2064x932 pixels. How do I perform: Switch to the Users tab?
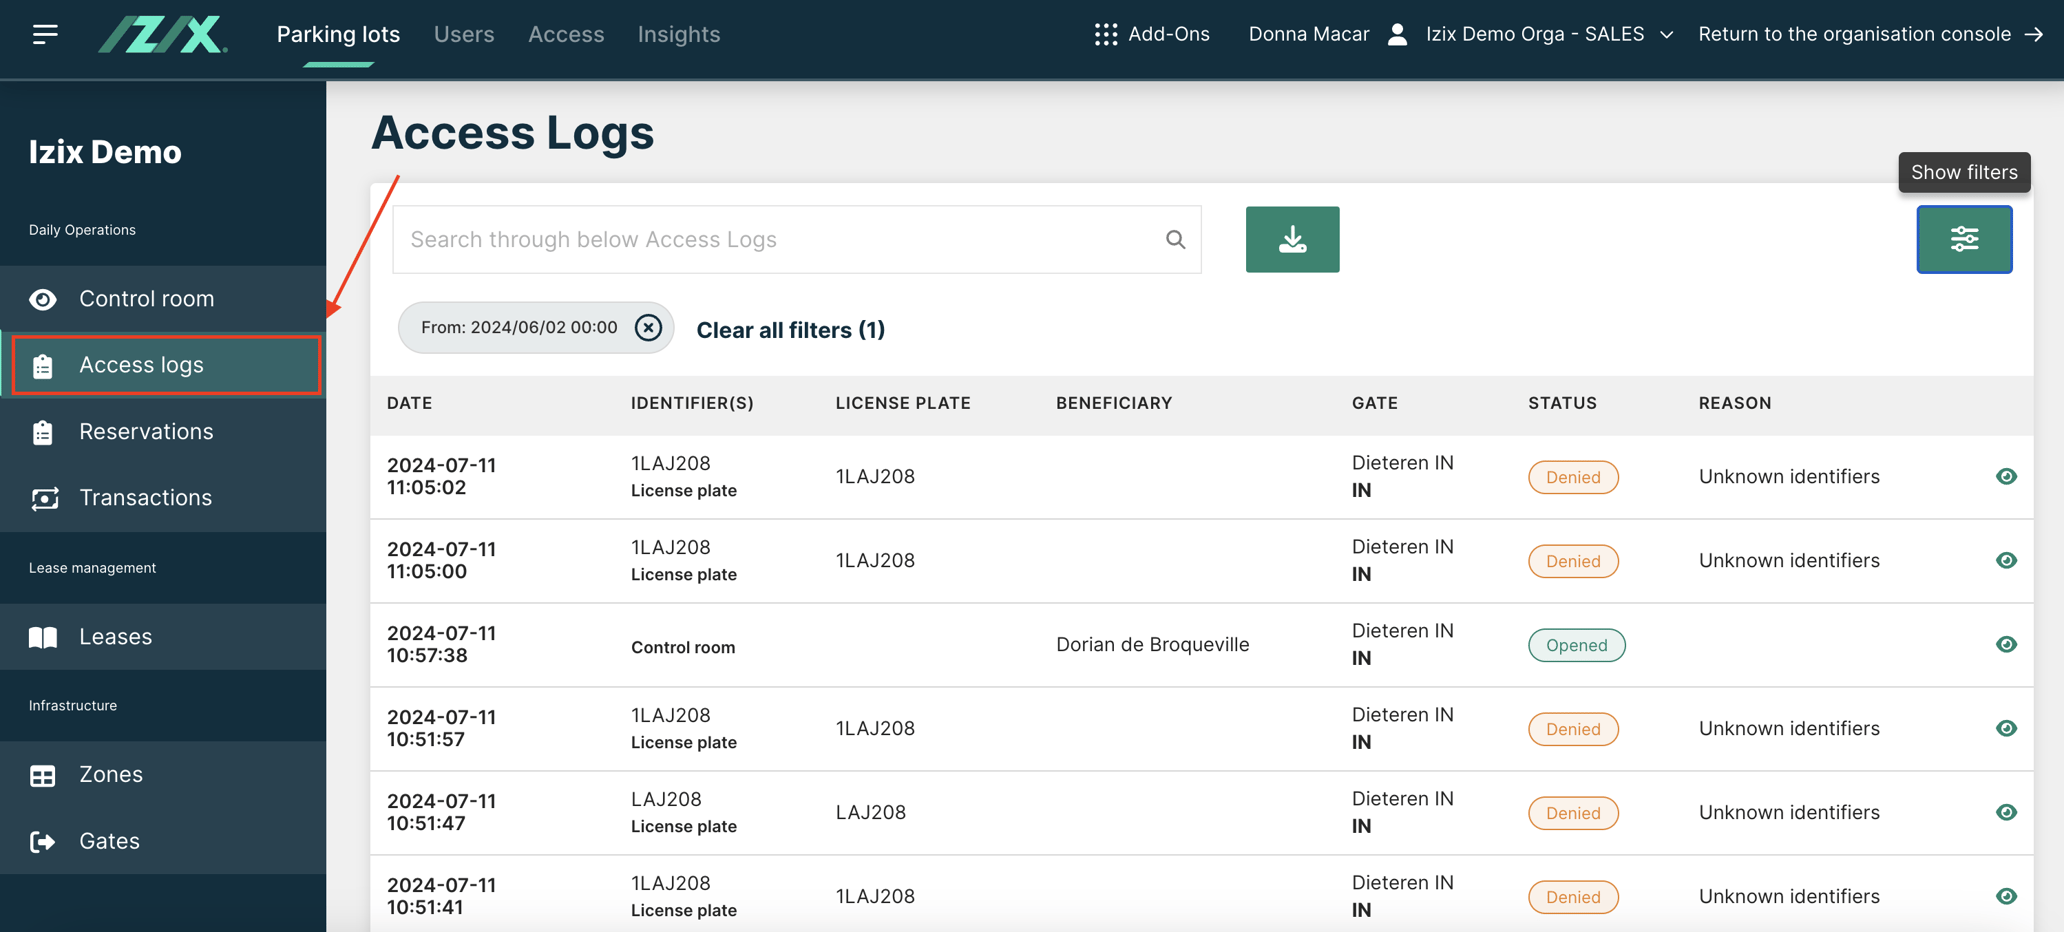(463, 33)
